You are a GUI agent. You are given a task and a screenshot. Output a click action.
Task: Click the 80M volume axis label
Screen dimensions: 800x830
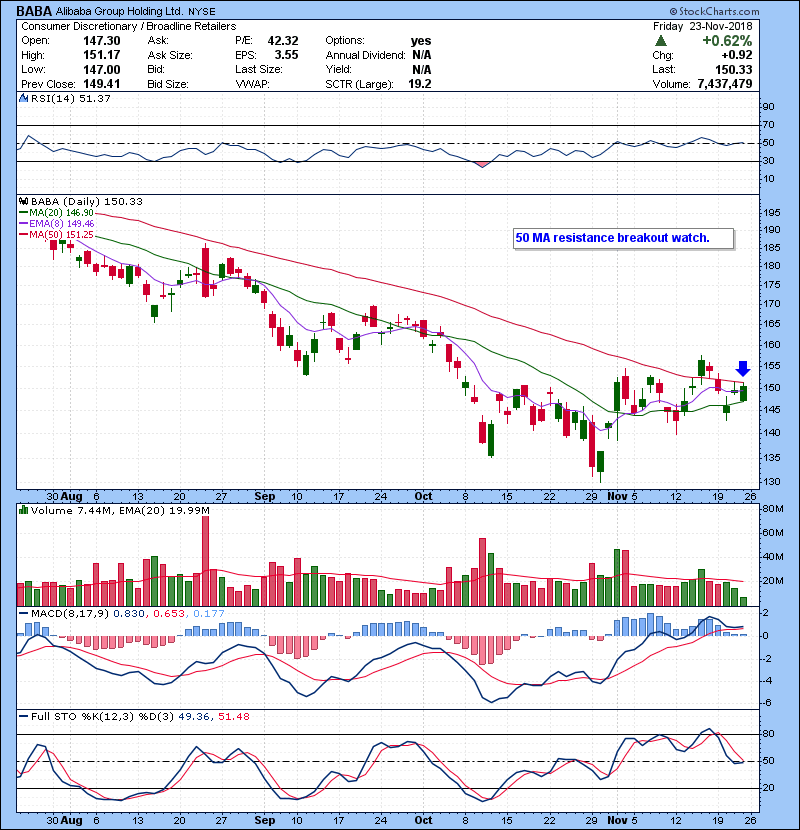point(772,509)
